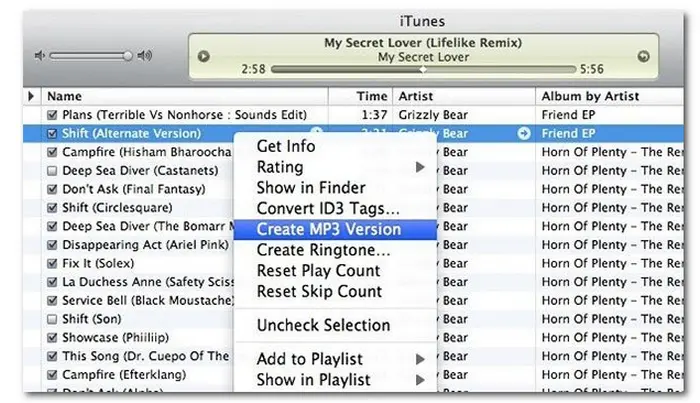Select Reset Skip Count
The image size is (700, 403).
[x=335, y=291]
